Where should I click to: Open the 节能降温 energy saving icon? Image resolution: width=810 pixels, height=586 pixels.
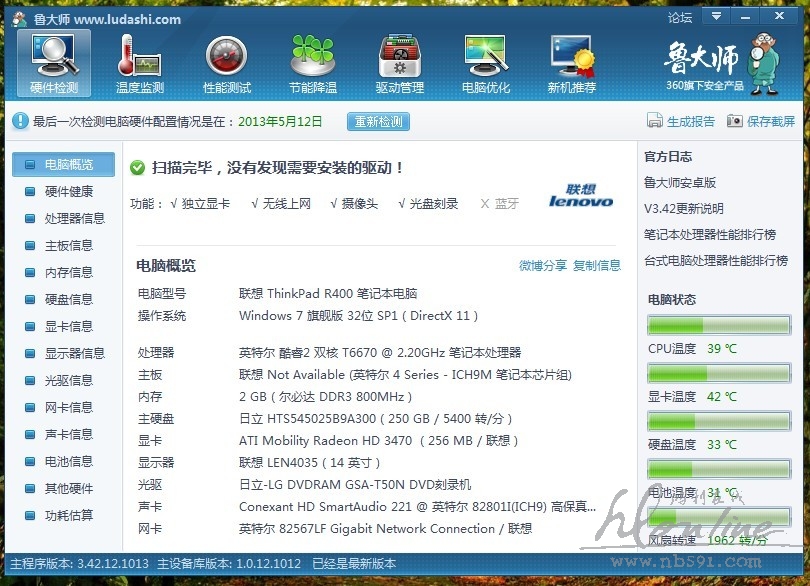pos(312,63)
